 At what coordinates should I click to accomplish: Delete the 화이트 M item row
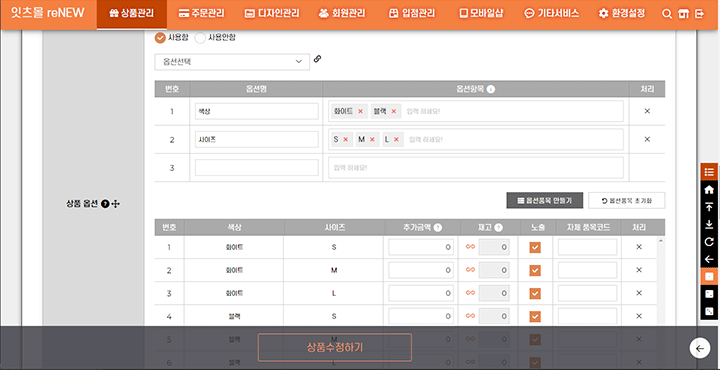coord(639,270)
